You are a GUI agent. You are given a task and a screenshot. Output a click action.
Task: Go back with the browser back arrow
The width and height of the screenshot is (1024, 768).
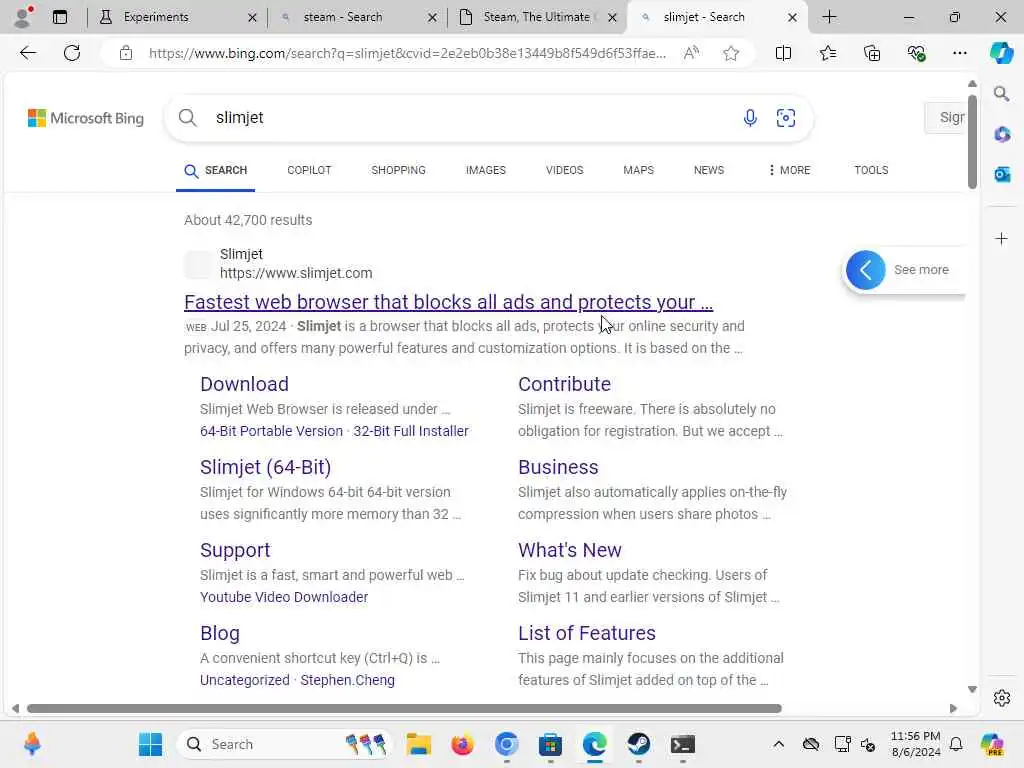point(28,53)
